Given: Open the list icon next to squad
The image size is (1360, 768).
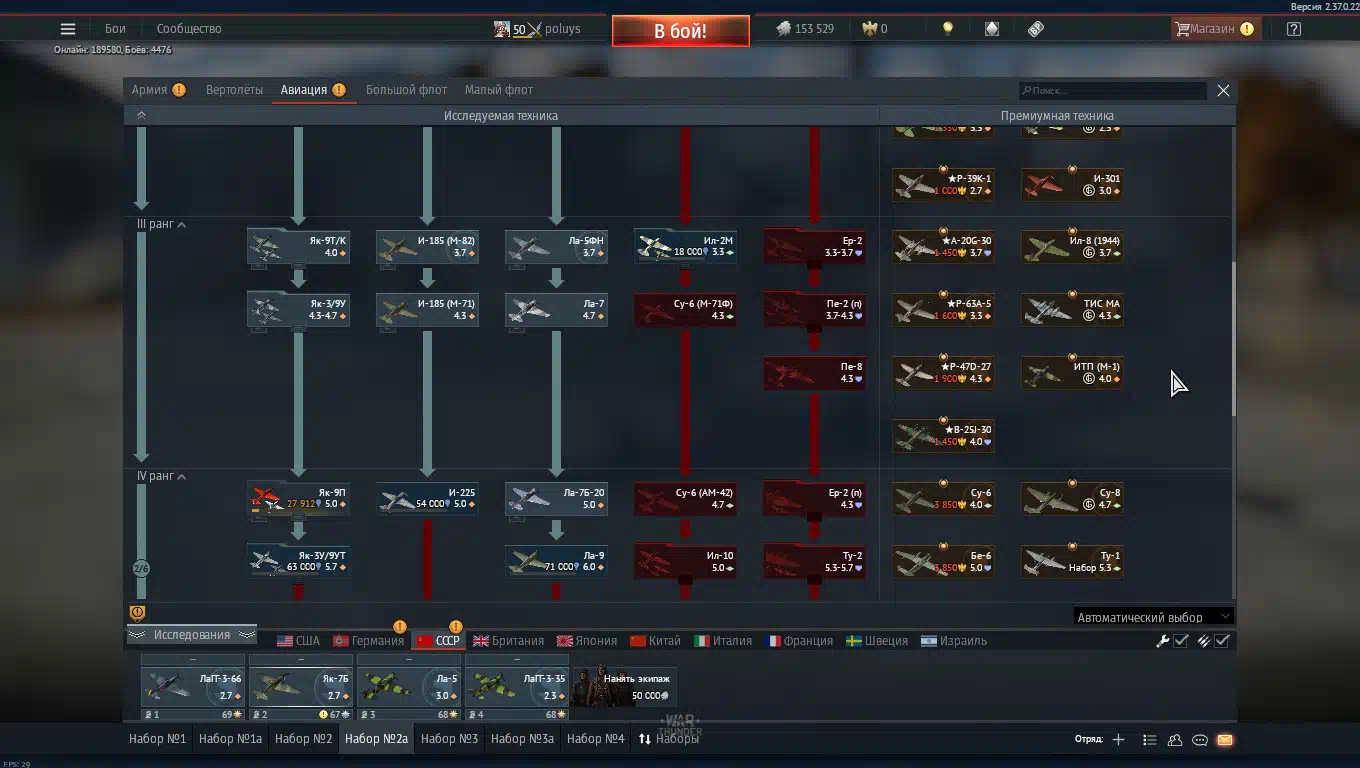Looking at the screenshot, I should coord(1150,740).
